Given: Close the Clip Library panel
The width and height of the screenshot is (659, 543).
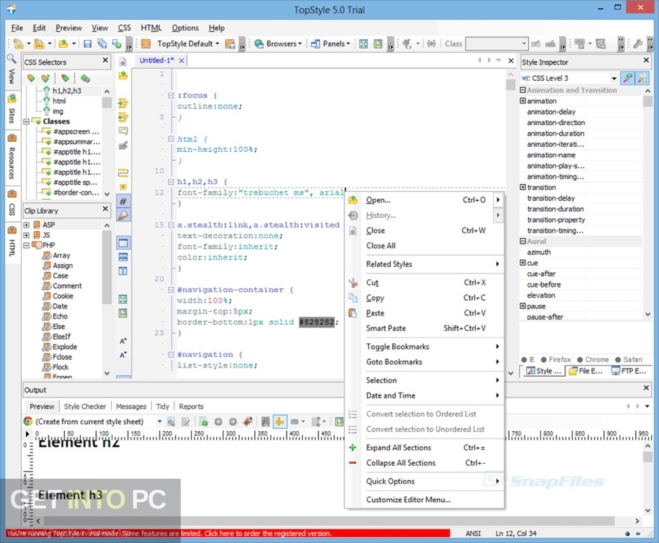Looking at the screenshot, I should tap(105, 209).
